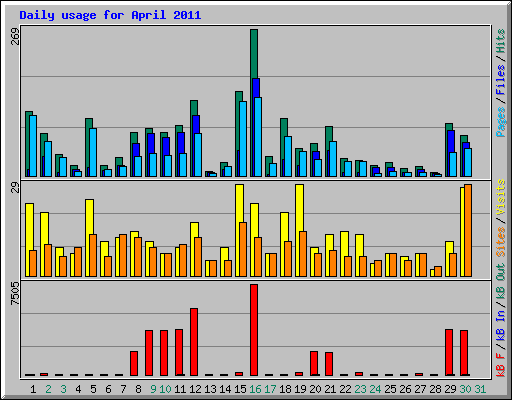Click day label '19' on the x-axis
This screenshot has width=512, height=400.
[300, 389]
